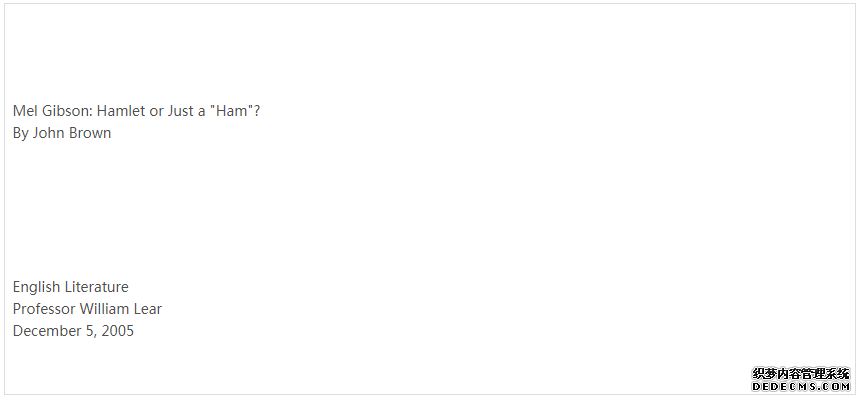Click the word 'Hamlet' in the title
The height and width of the screenshot is (401, 861).
121,111
